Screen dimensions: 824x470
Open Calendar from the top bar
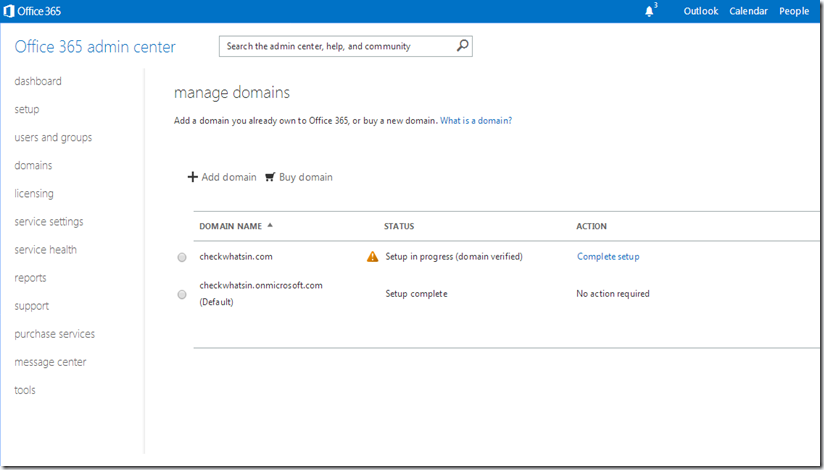coord(748,11)
